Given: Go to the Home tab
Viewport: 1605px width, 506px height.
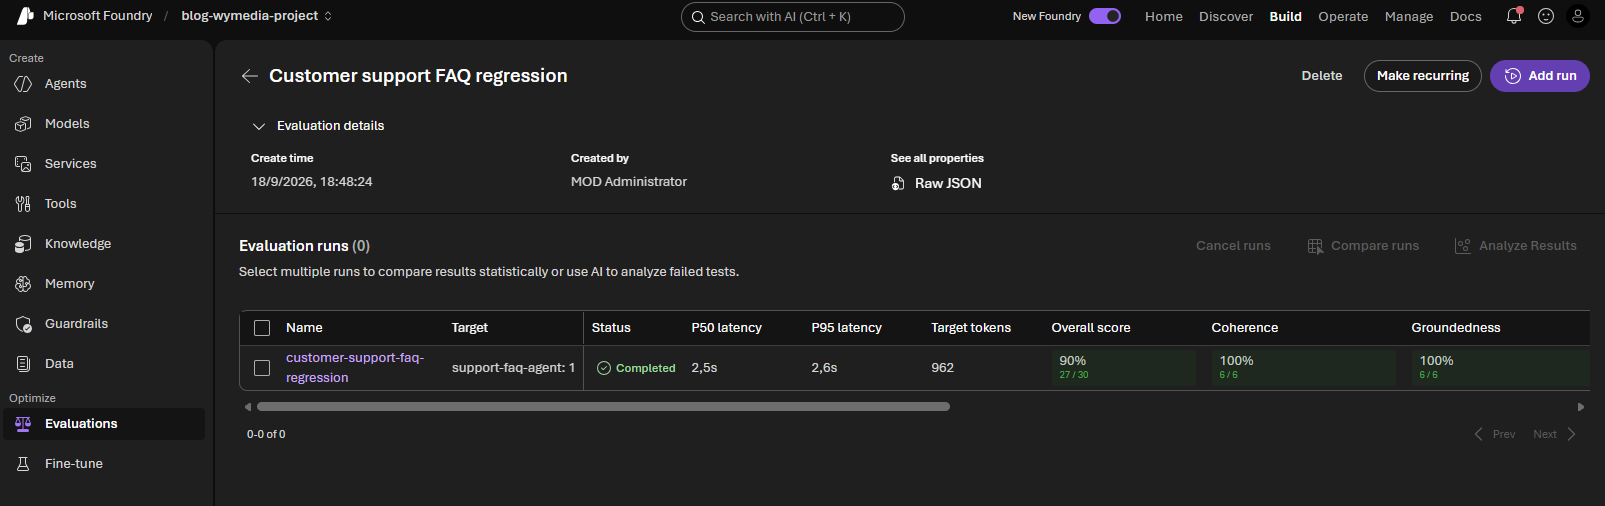Looking at the screenshot, I should pos(1164,16).
